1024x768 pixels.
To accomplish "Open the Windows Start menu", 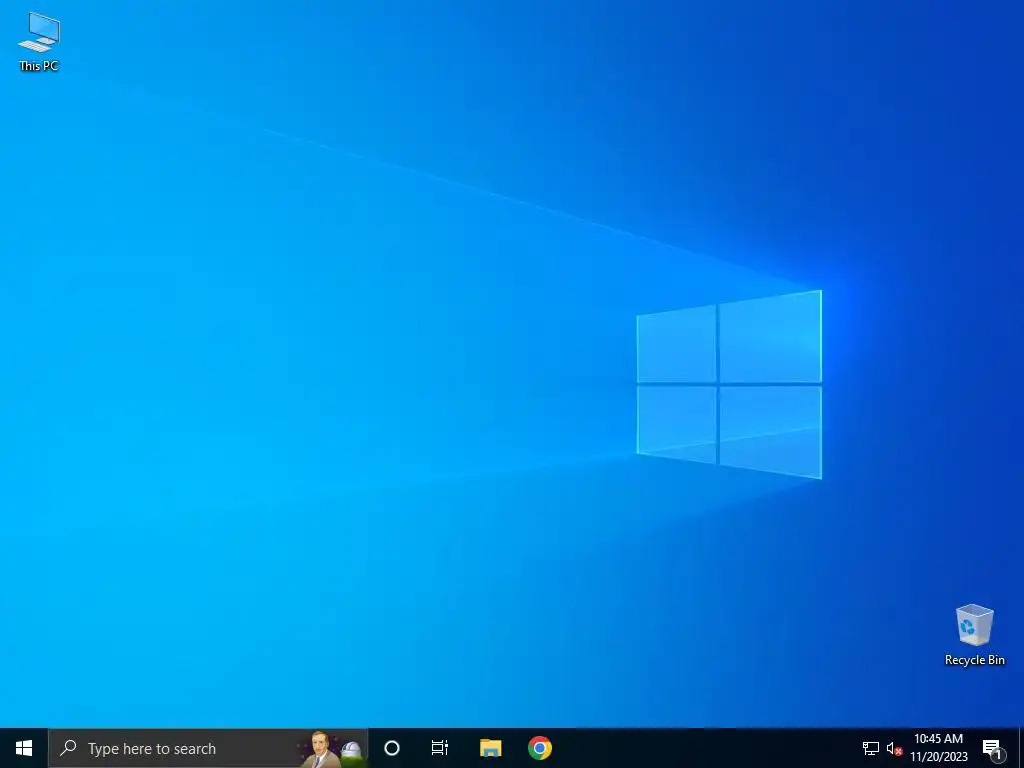I will (24, 748).
